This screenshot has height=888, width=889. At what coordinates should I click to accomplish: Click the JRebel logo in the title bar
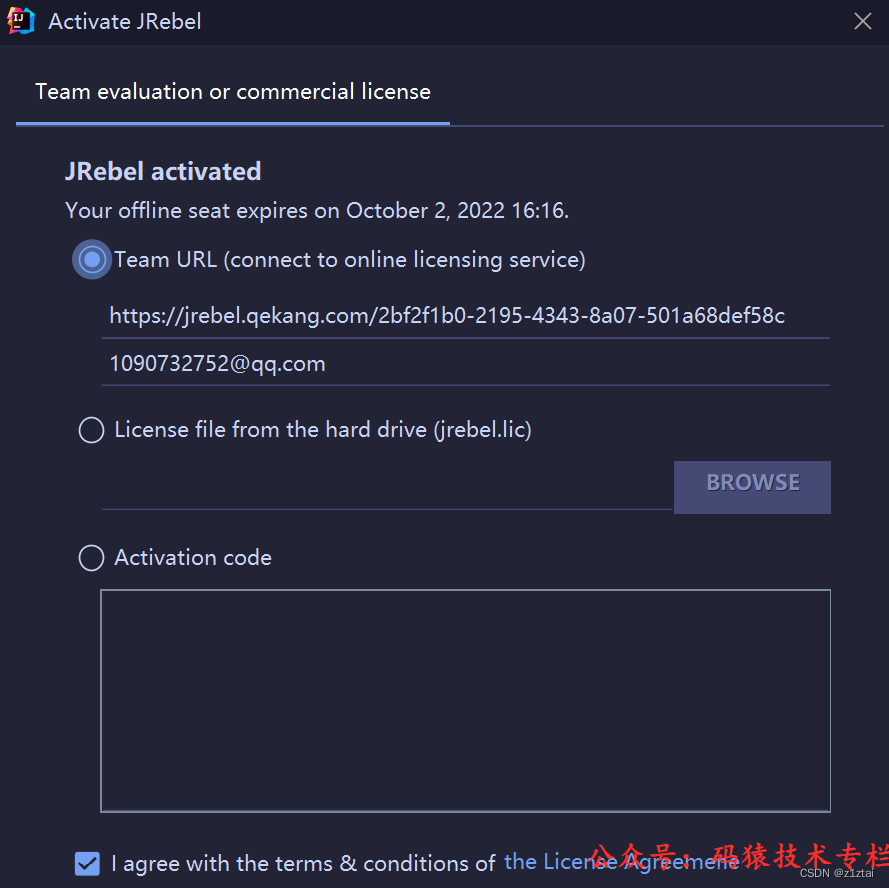tap(20, 20)
